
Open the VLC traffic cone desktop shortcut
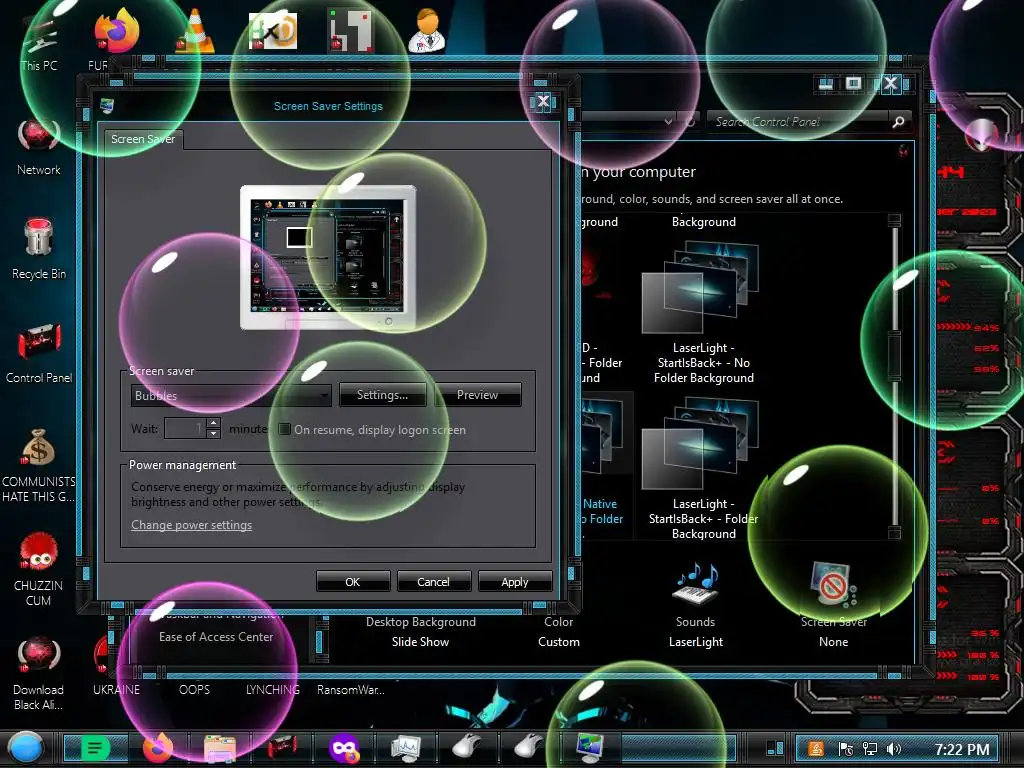195,31
